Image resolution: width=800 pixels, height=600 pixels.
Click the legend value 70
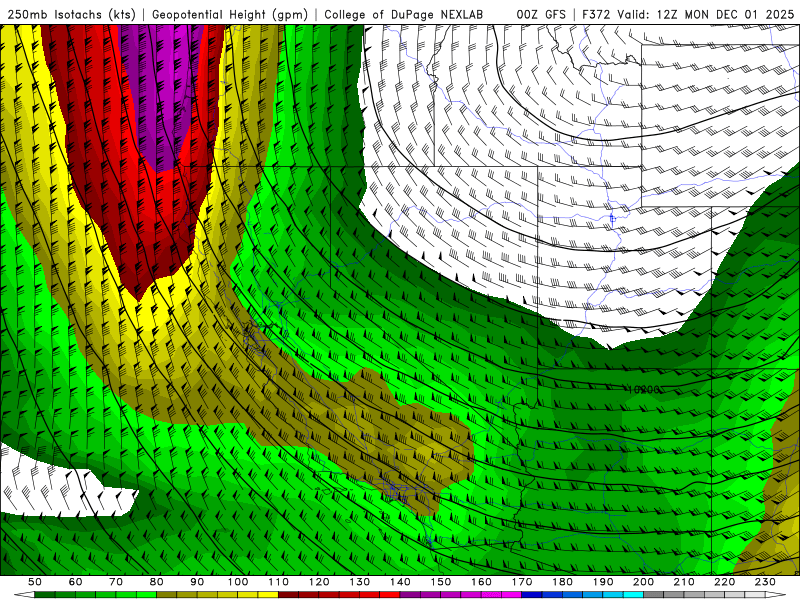(x=116, y=582)
